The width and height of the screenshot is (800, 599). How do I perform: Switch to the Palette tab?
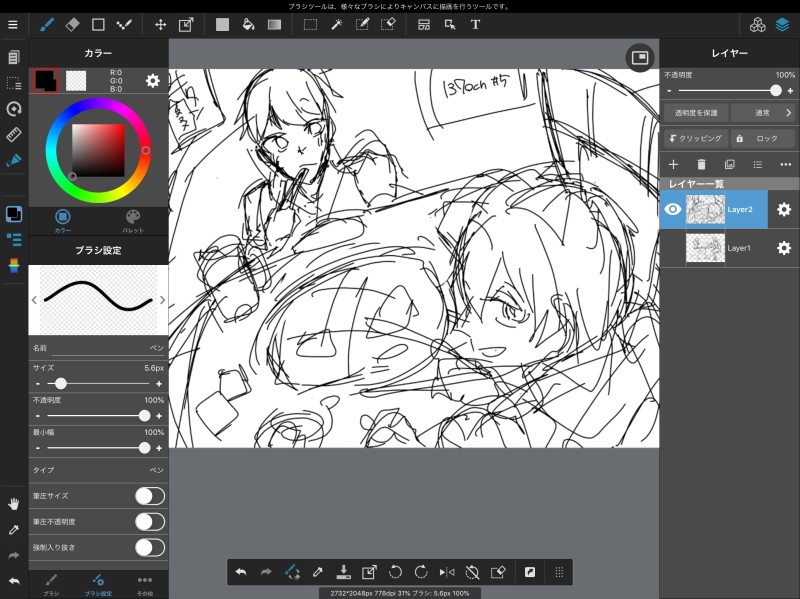pyautogui.click(x=133, y=221)
